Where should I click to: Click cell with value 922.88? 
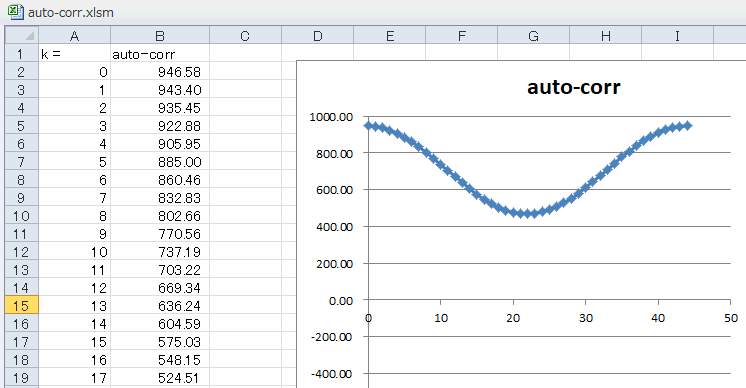click(x=160, y=126)
